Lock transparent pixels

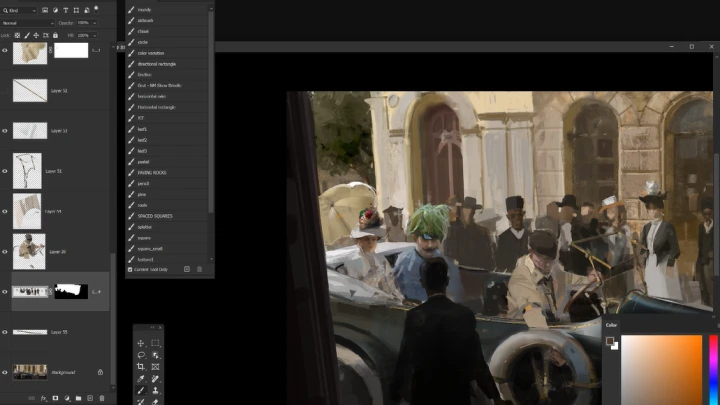17,35
